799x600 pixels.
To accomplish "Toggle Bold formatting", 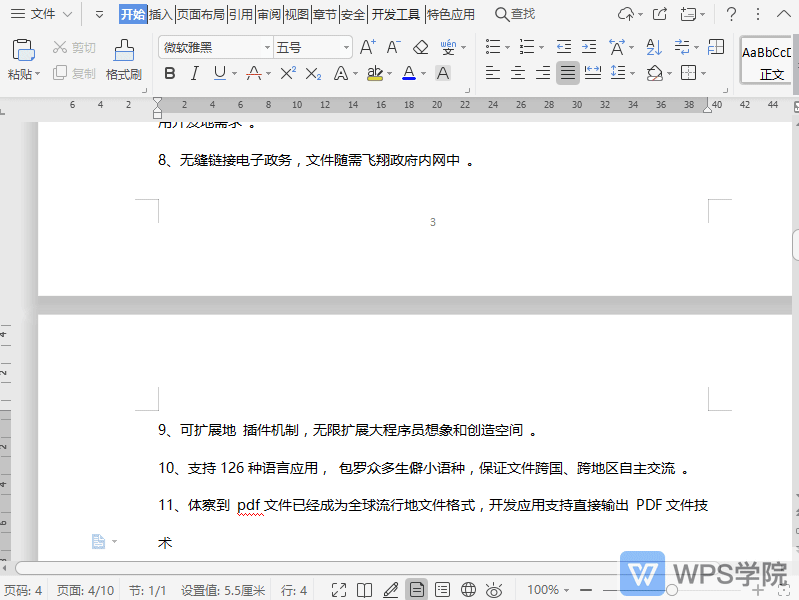I will (x=169, y=73).
